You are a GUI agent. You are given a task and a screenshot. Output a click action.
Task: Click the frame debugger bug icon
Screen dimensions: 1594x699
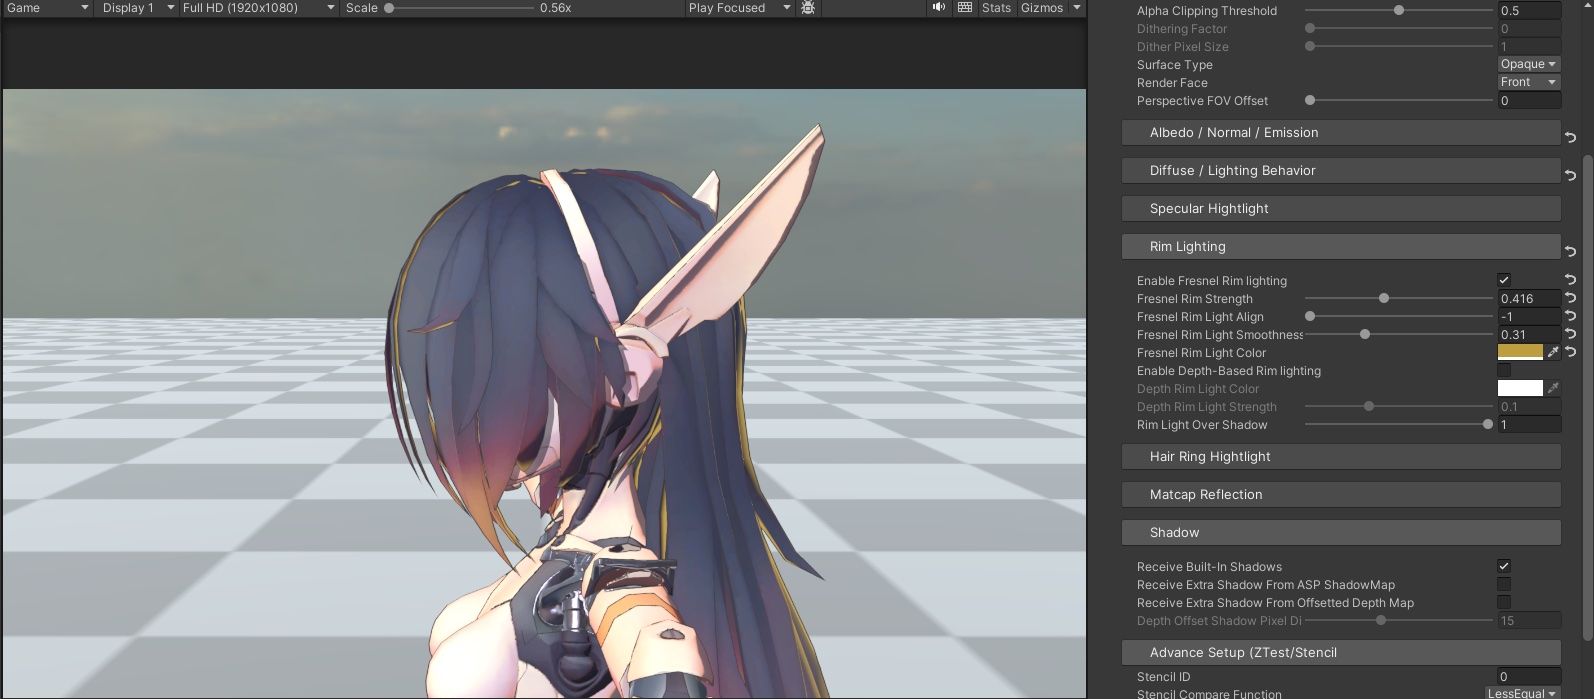coord(808,8)
